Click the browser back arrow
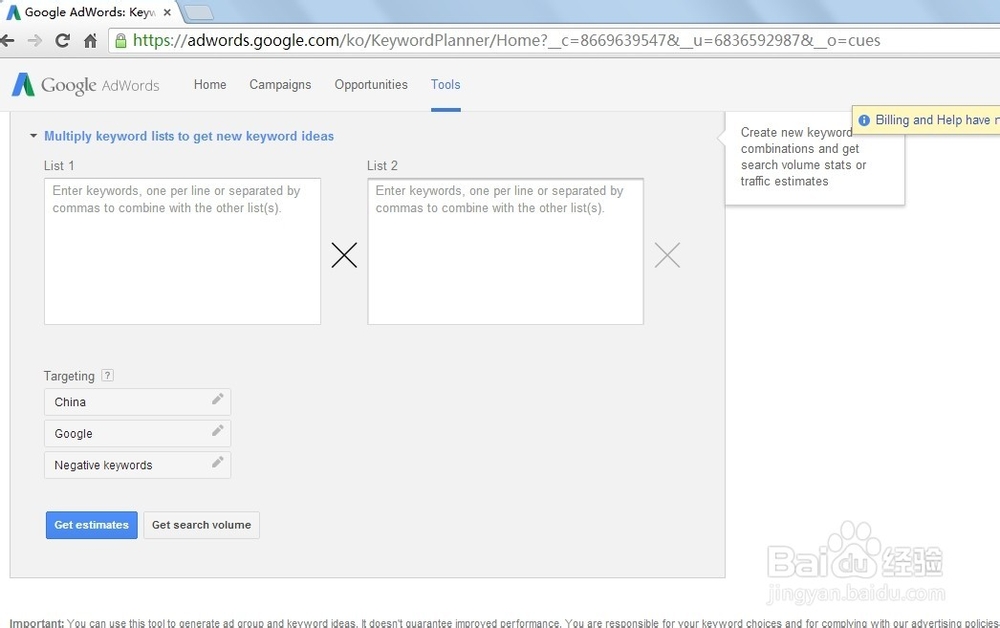The height and width of the screenshot is (628, 1000). (7, 41)
